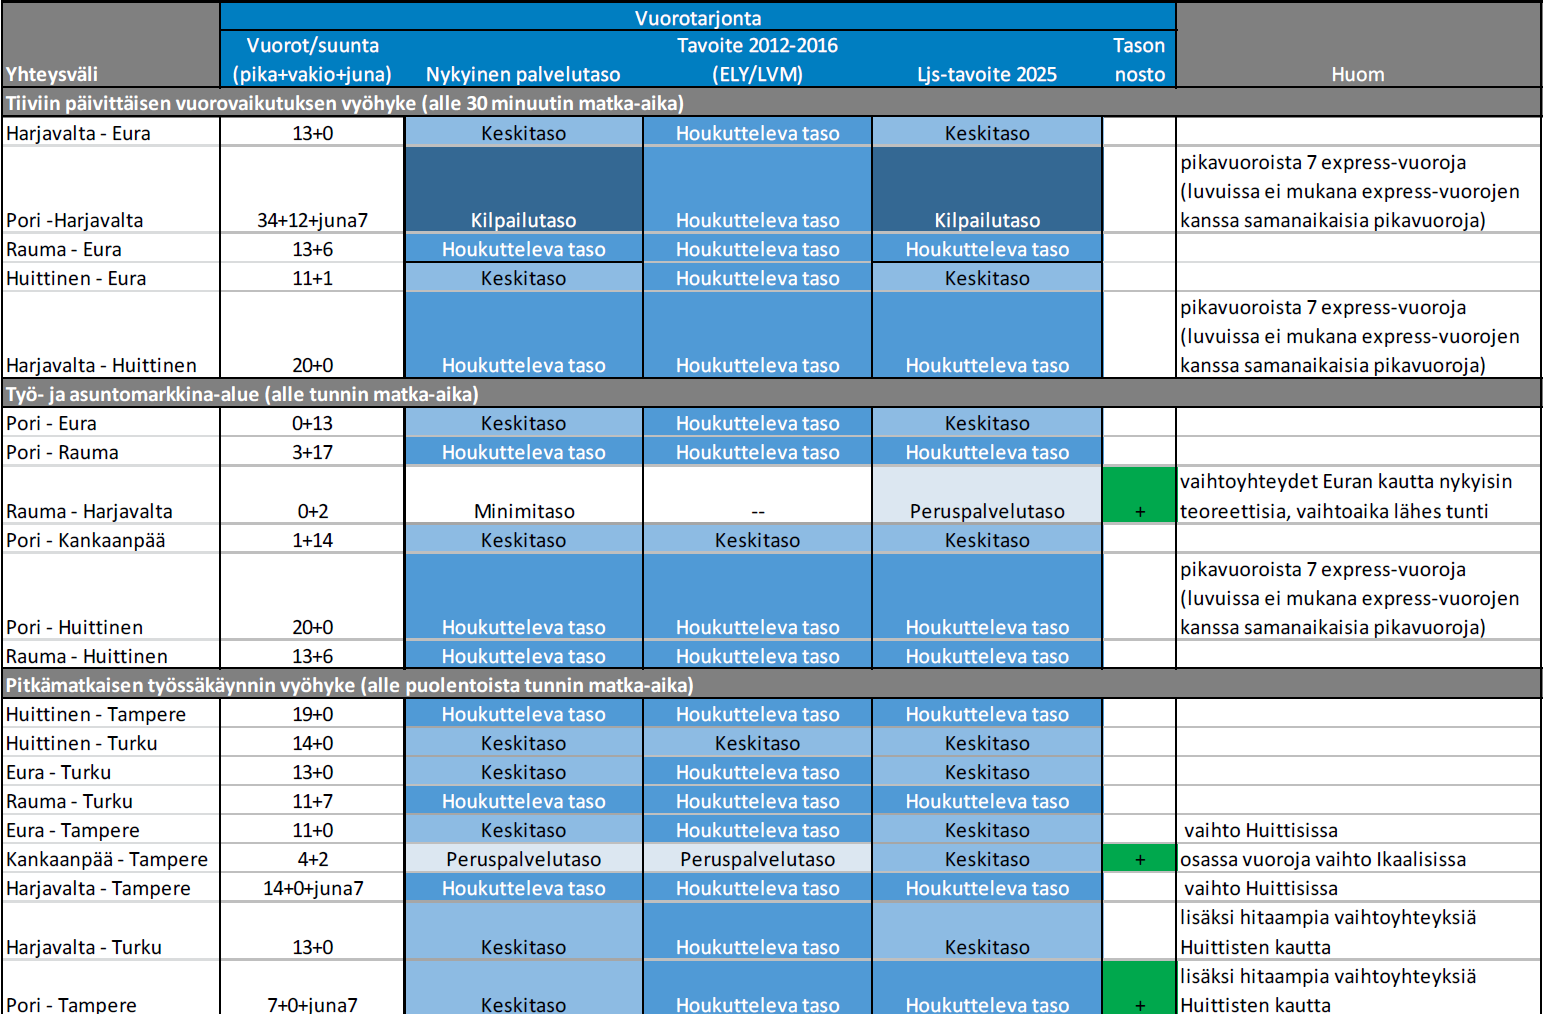Select the Vuorotarjonta header cell
The width and height of the screenshot is (1543, 1014).
coord(698,17)
